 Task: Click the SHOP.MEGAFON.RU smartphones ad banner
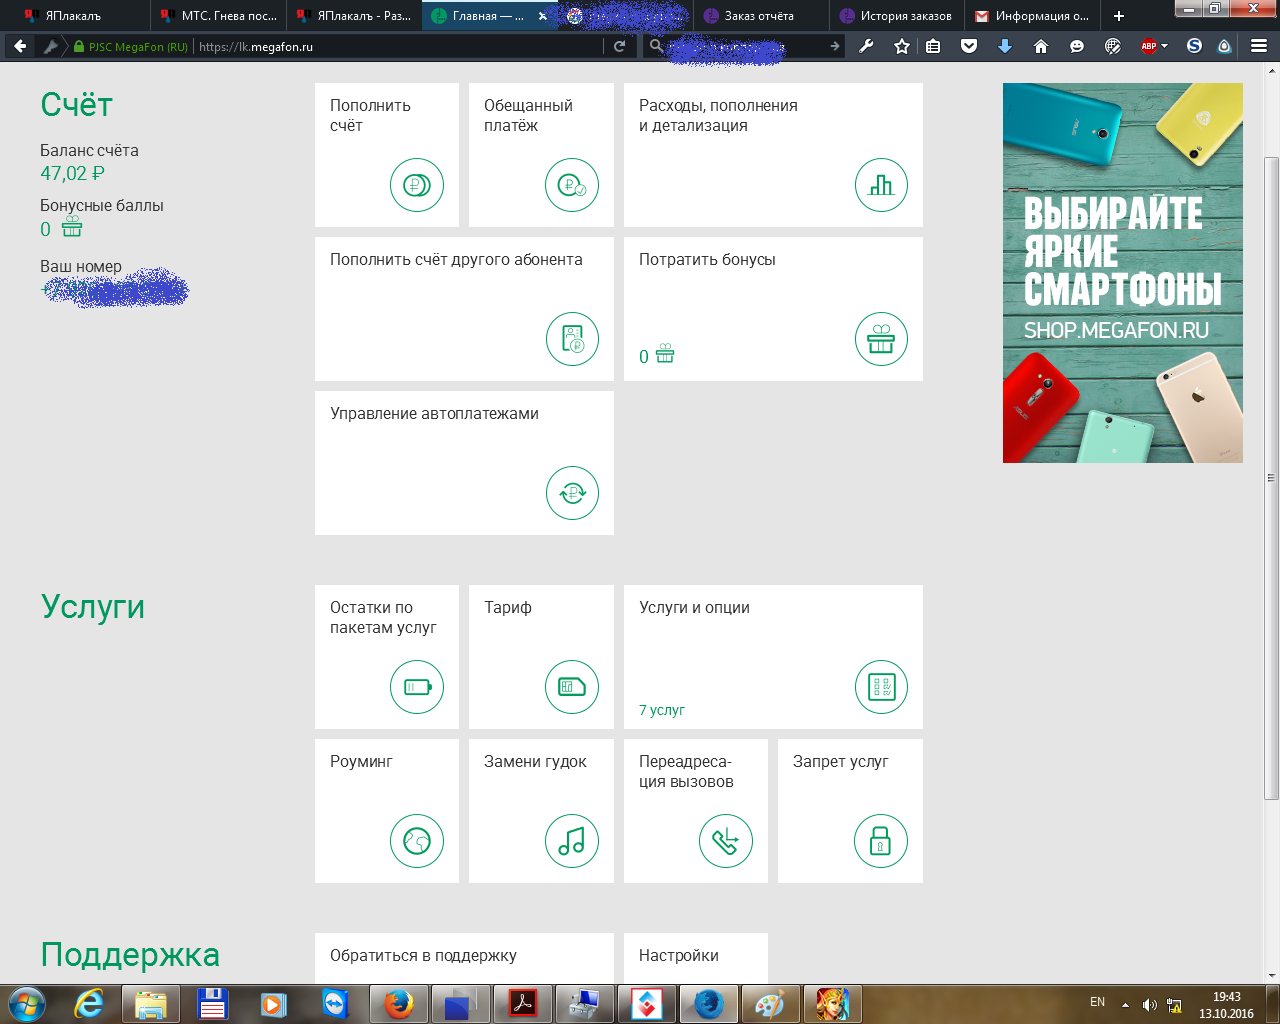(1123, 273)
